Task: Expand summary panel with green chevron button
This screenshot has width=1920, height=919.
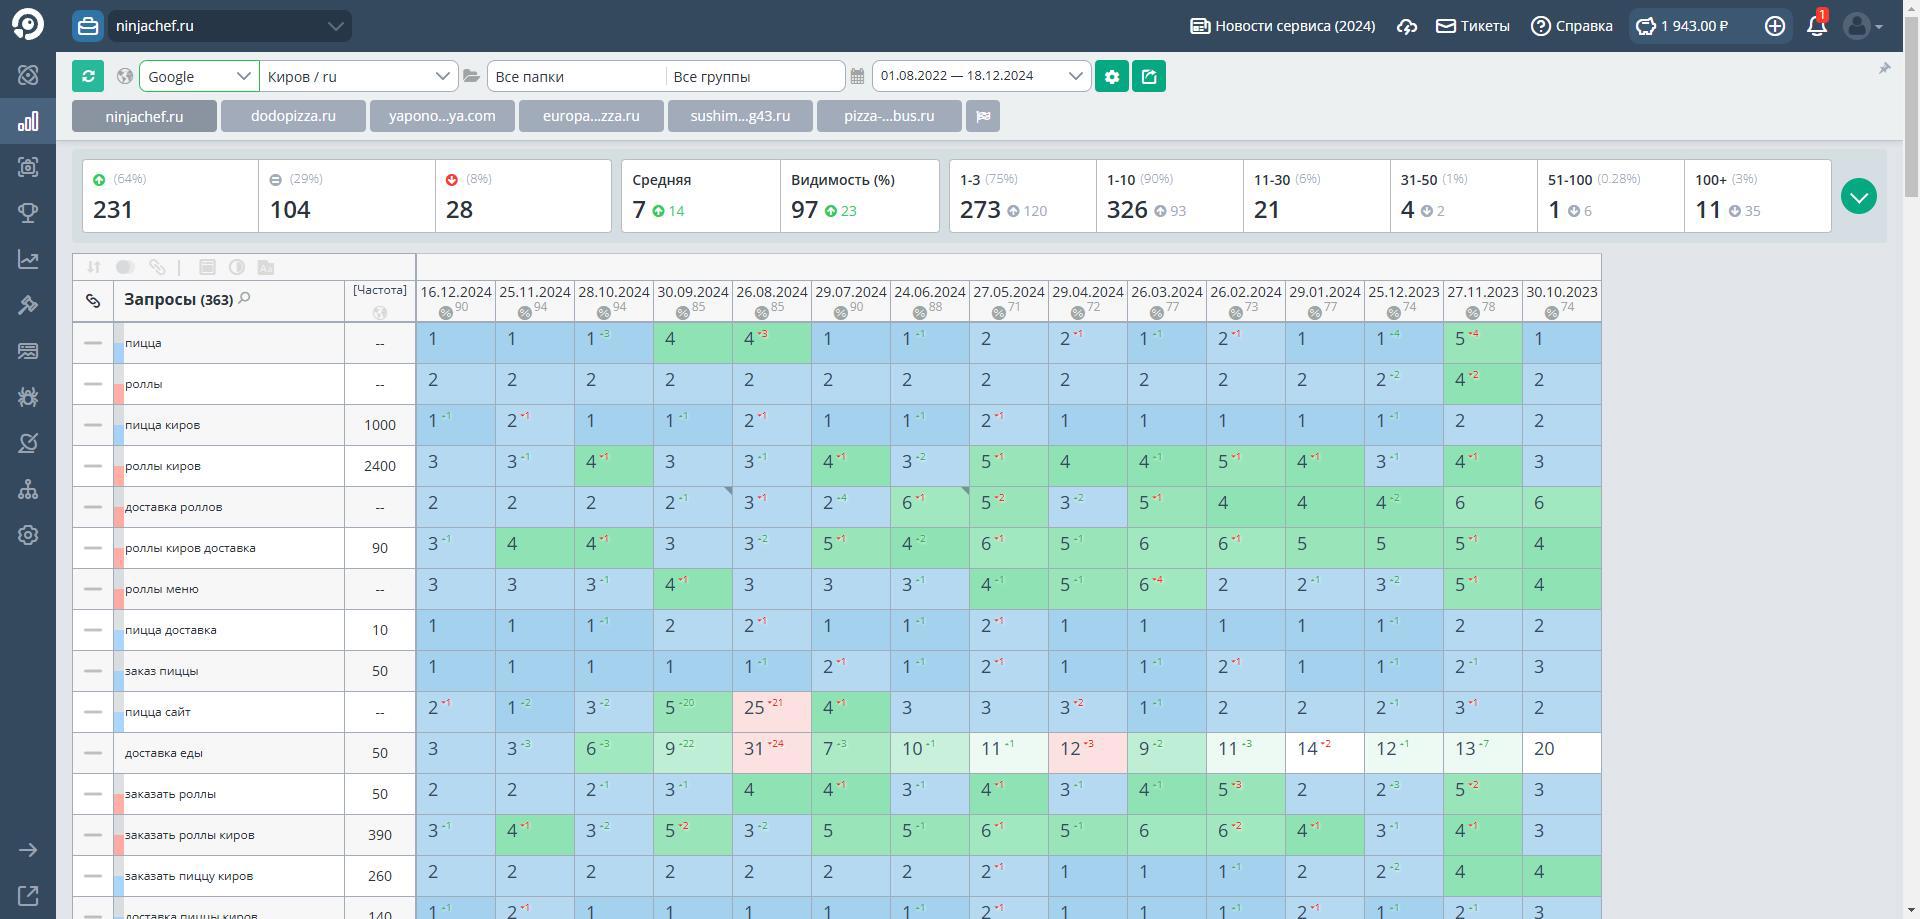Action: [x=1859, y=197]
